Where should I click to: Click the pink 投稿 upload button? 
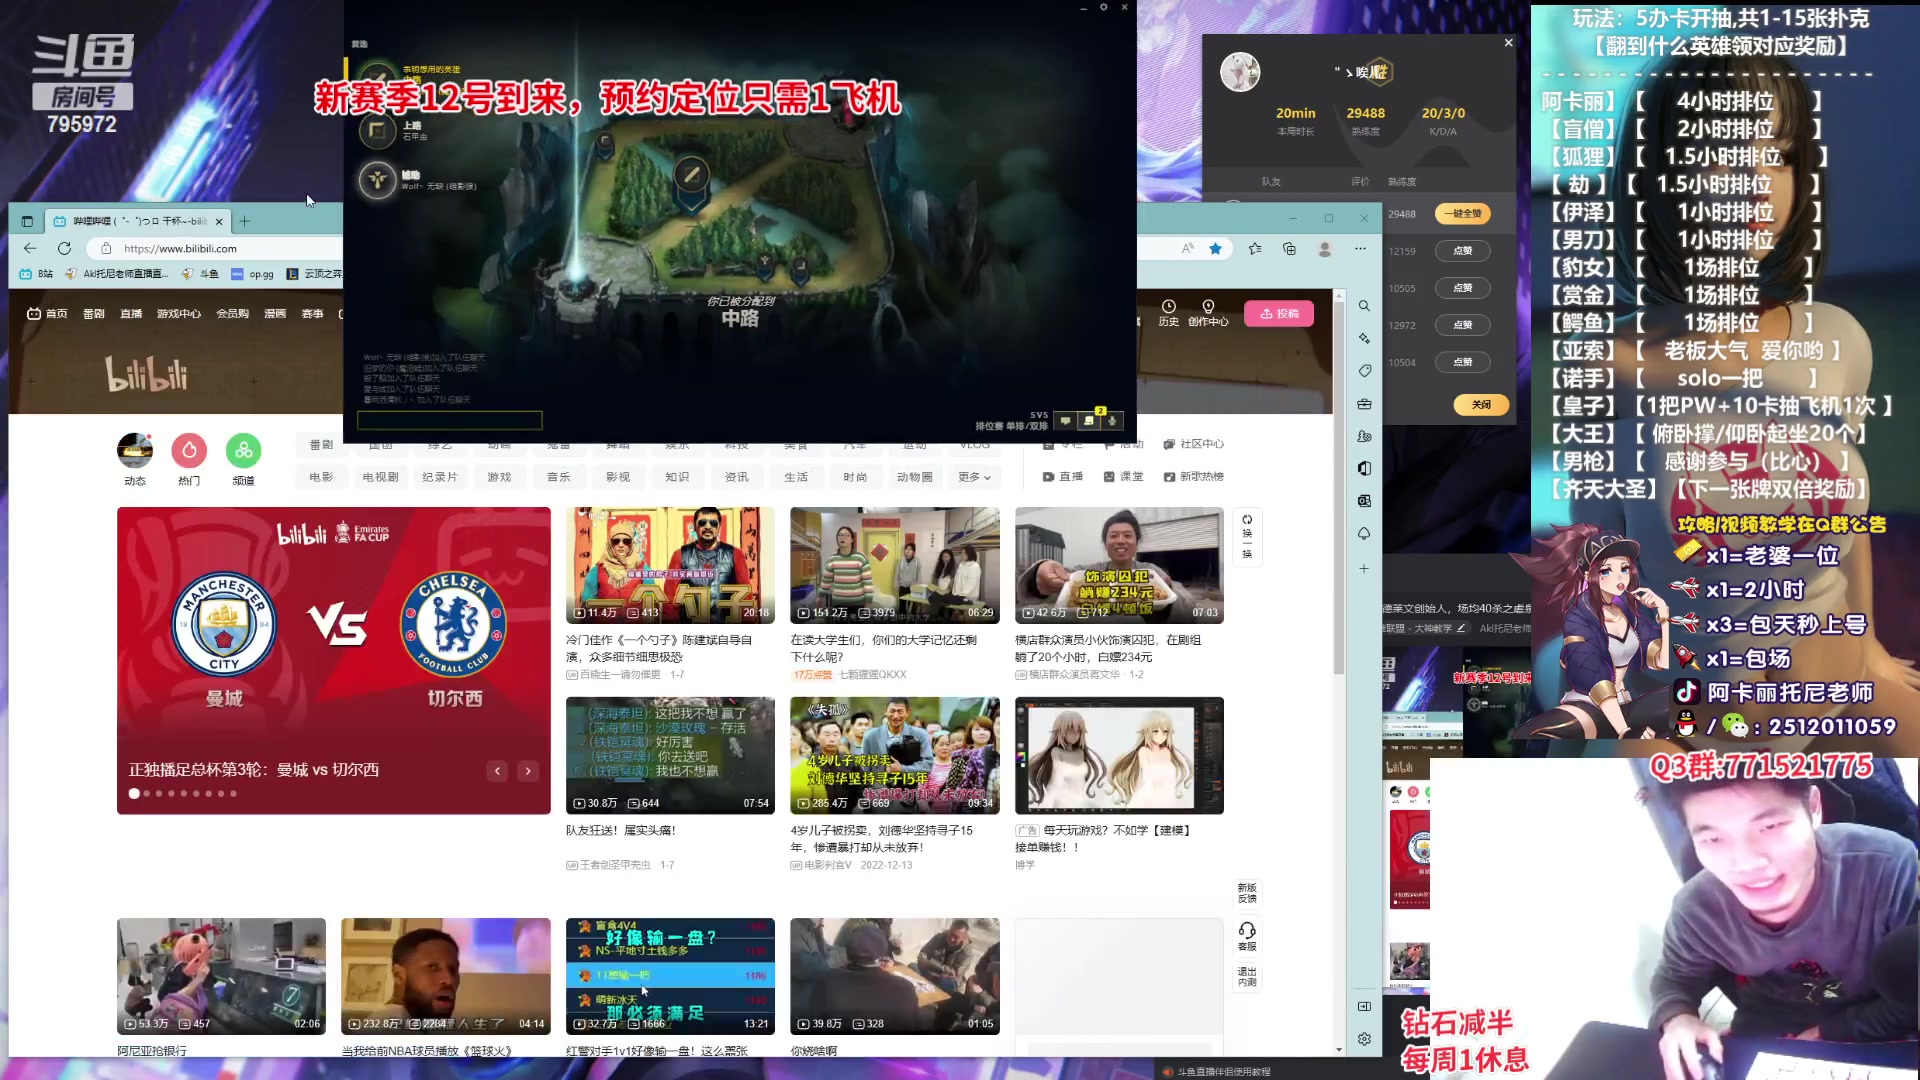coord(1279,314)
